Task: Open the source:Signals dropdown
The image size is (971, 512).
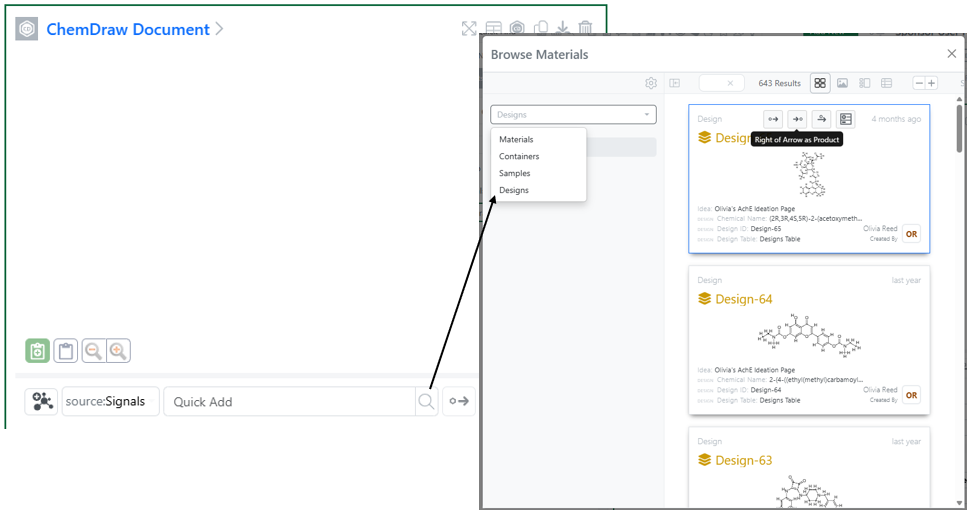Action: (111, 401)
